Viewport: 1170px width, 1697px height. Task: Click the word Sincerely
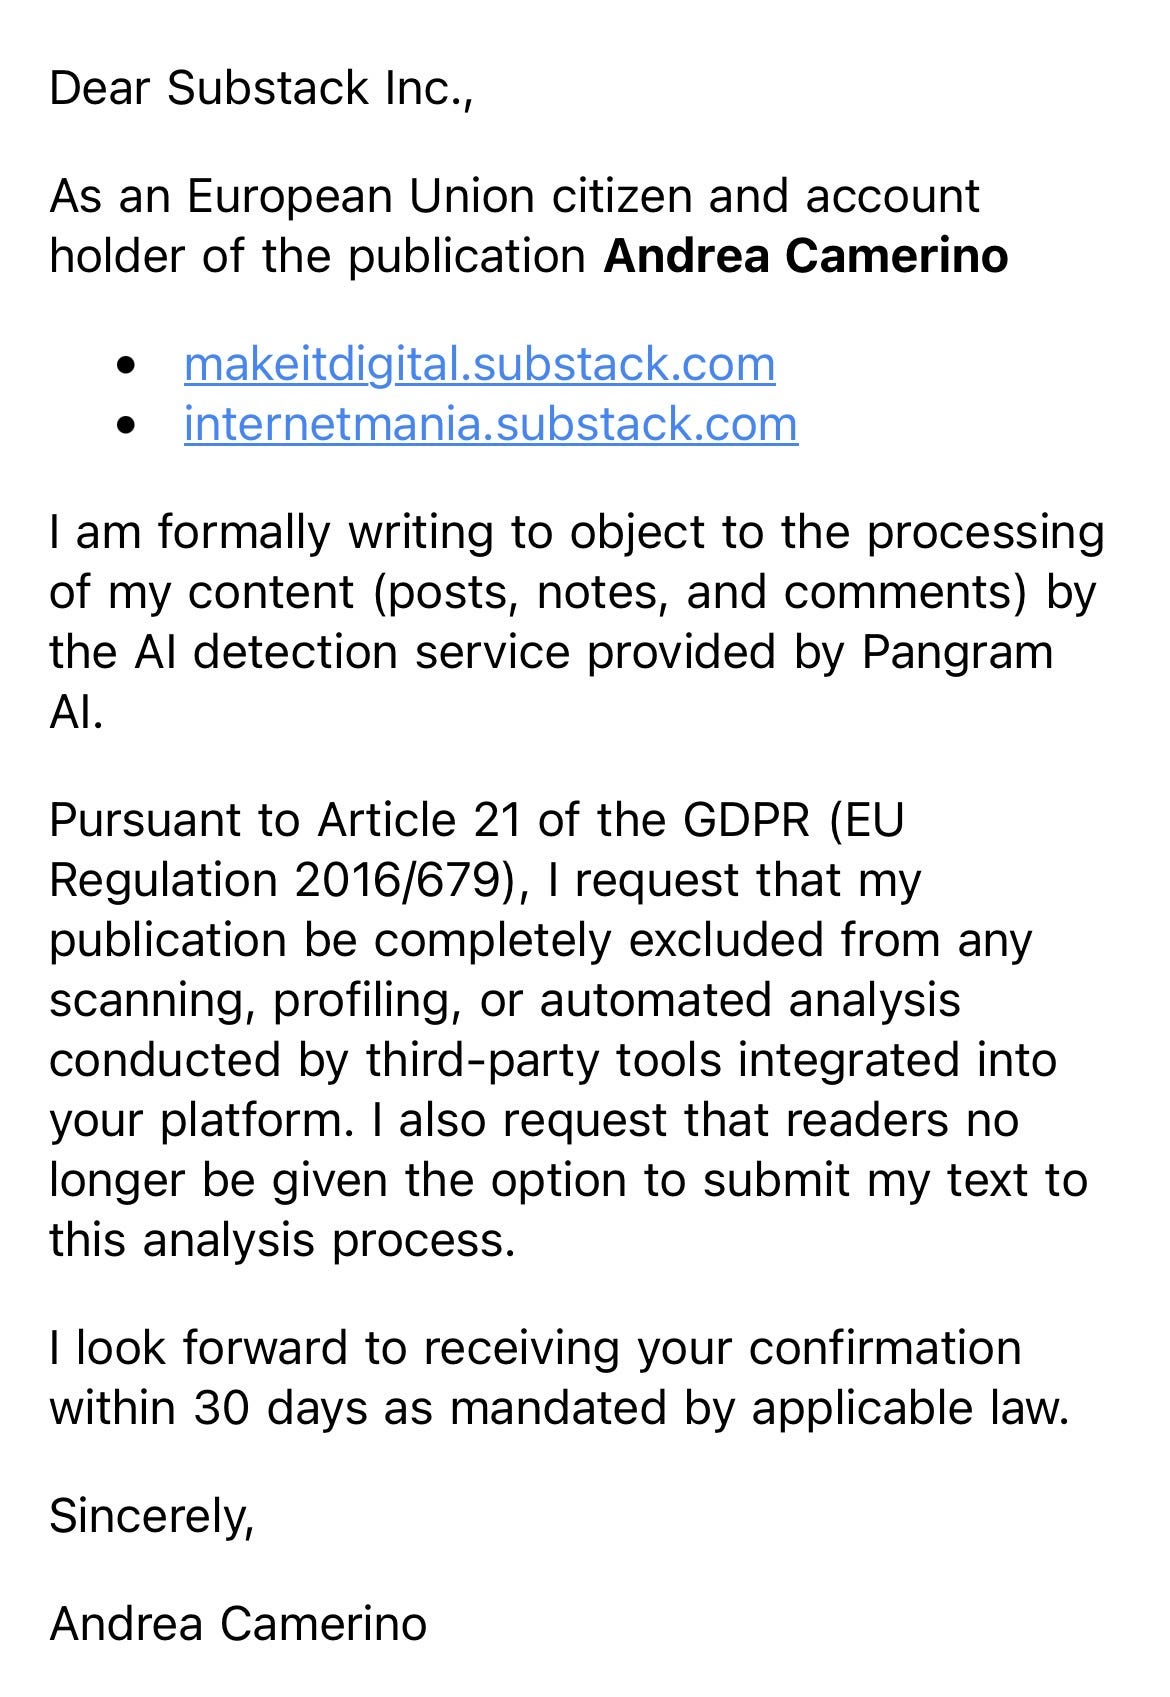pos(152,1516)
